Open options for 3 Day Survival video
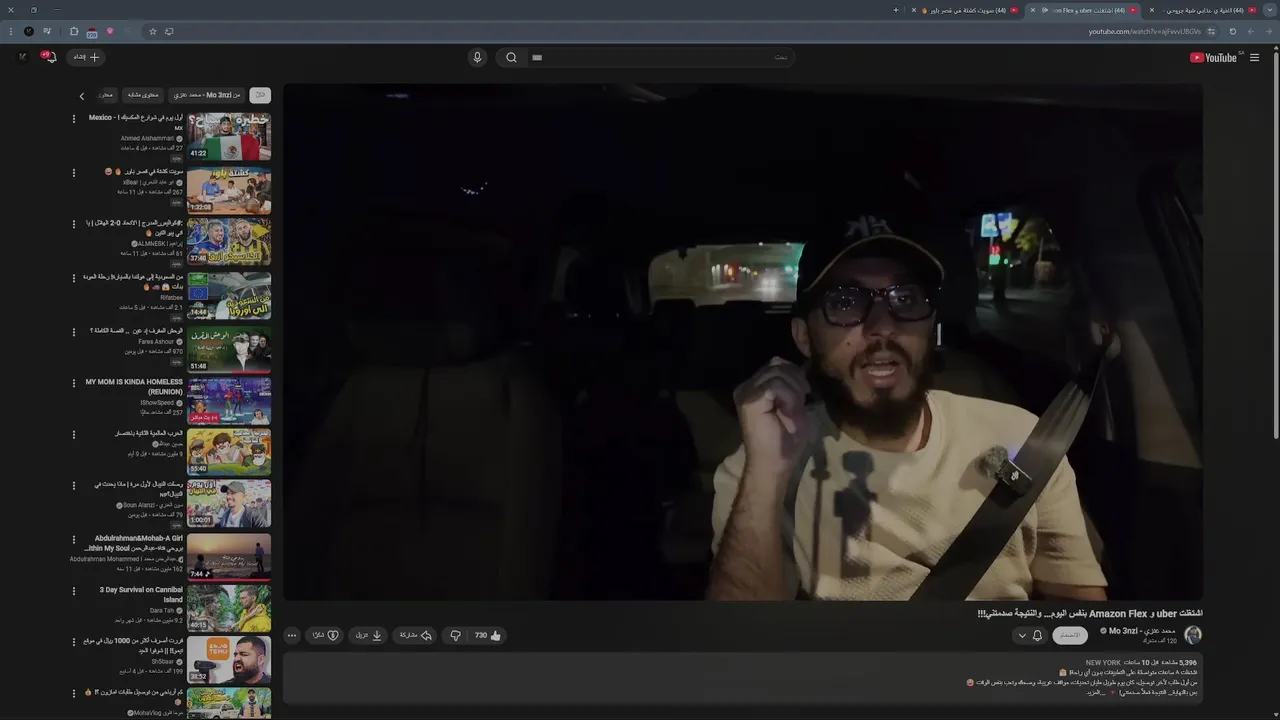This screenshot has width=1280, height=720. coord(73,591)
